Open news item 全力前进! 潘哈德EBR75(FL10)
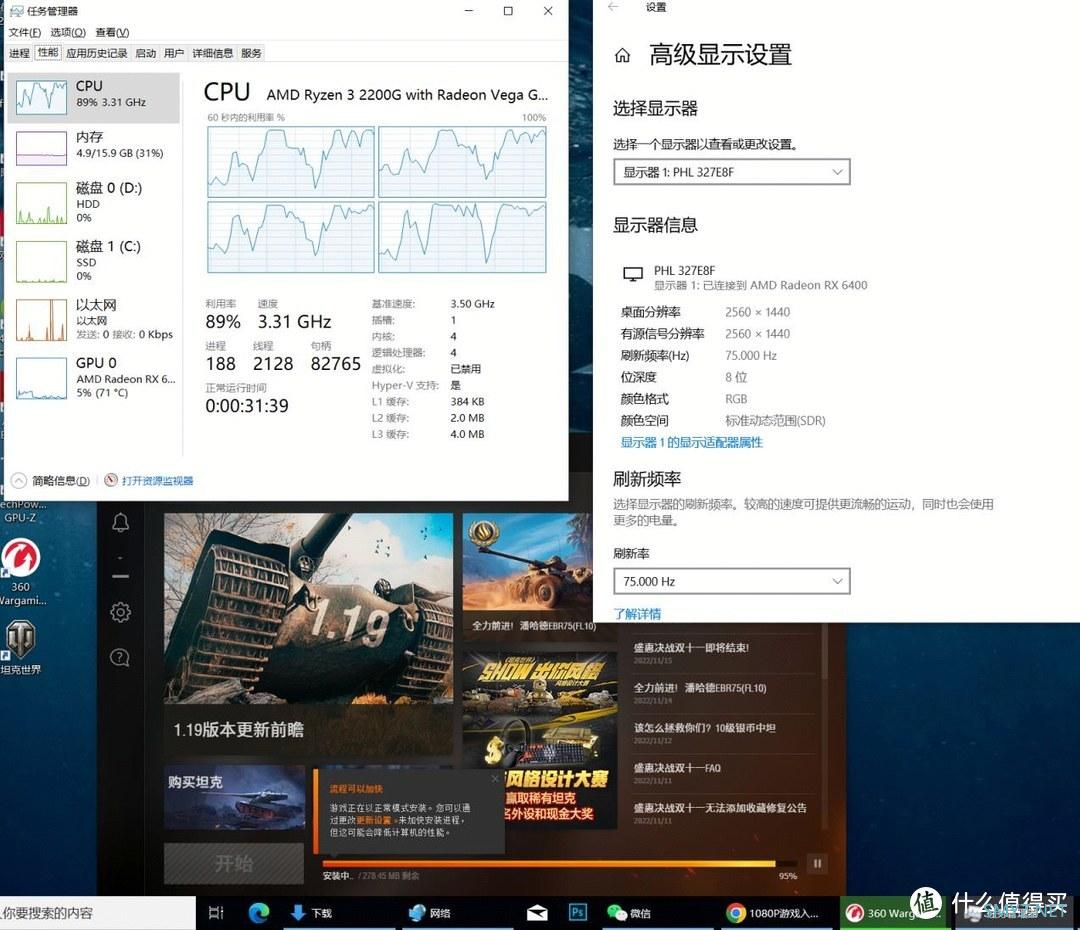 pyautogui.click(x=700, y=688)
